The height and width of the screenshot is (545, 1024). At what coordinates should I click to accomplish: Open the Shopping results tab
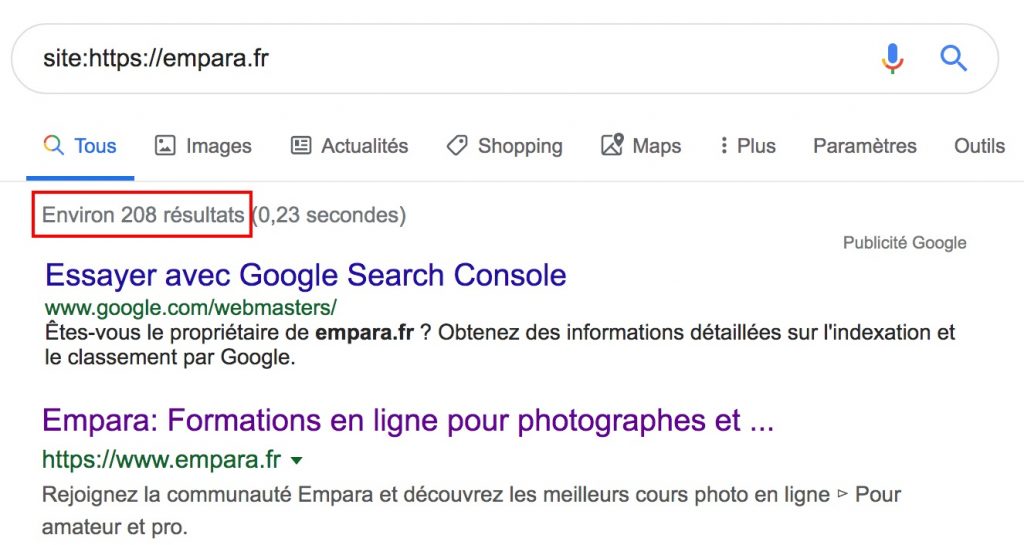coord(519,146)
